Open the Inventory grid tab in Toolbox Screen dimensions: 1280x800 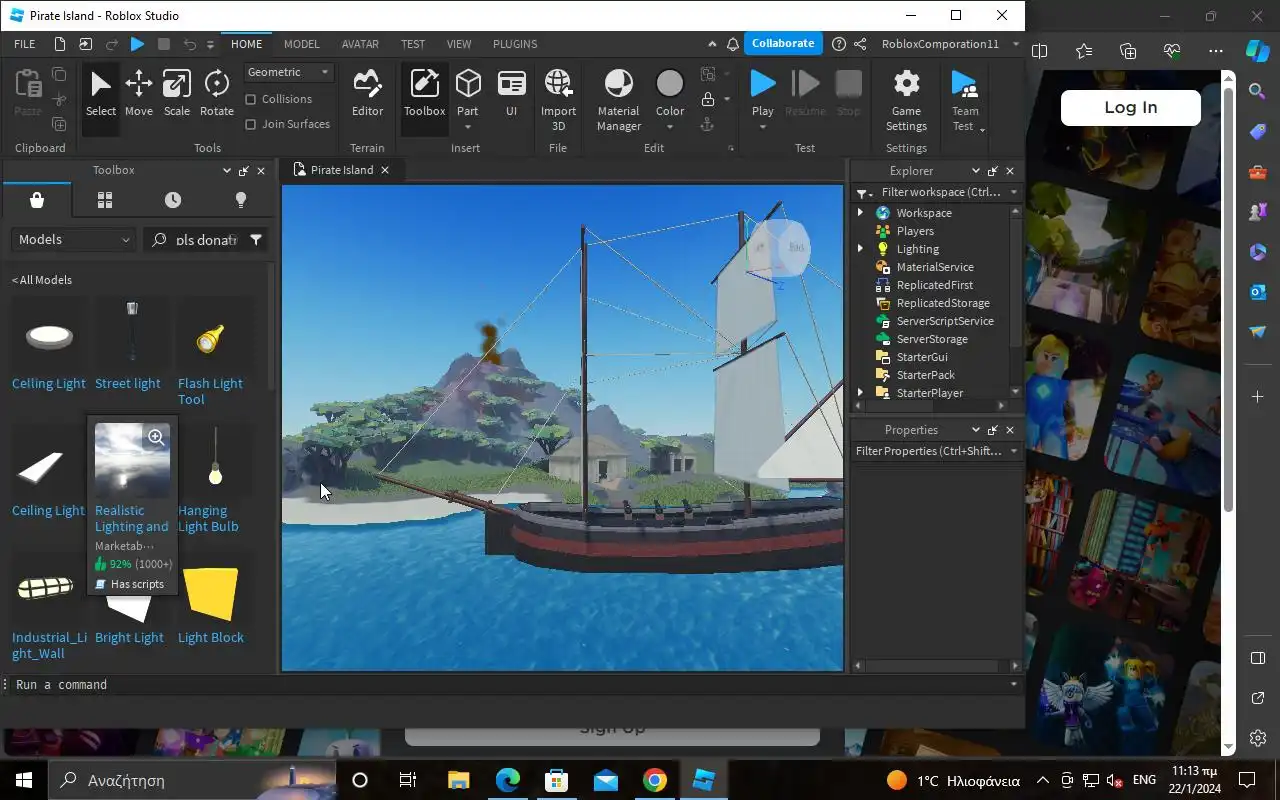(104, 200)
